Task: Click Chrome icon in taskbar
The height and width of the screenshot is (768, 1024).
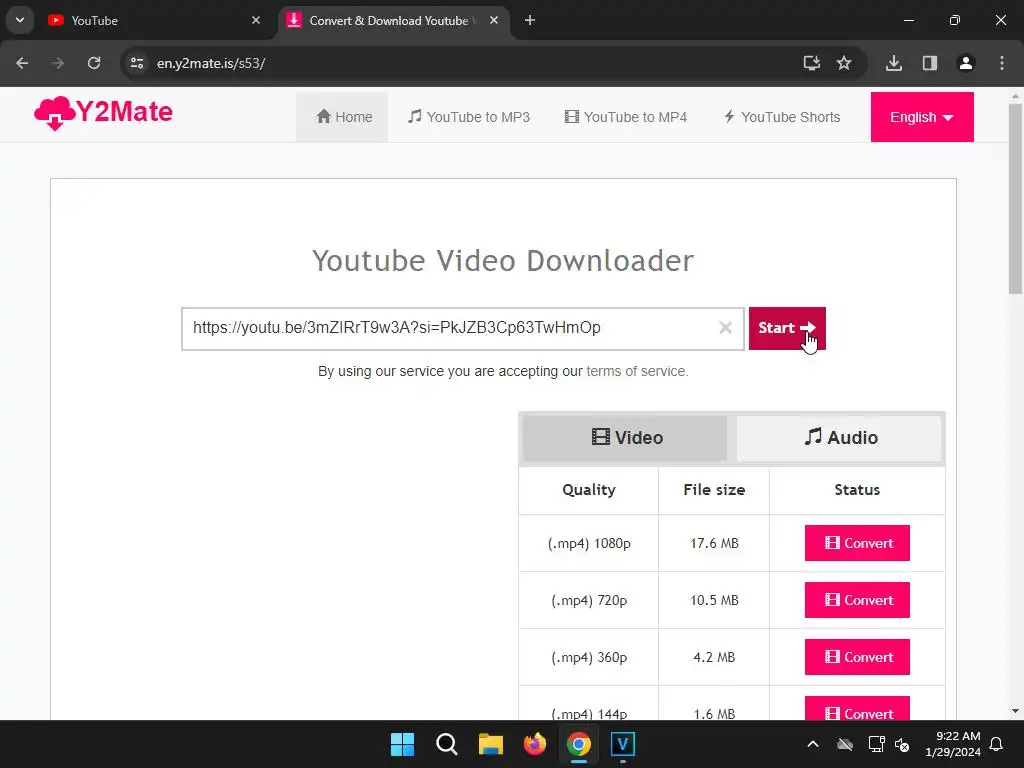Action: tap(579, 744)
